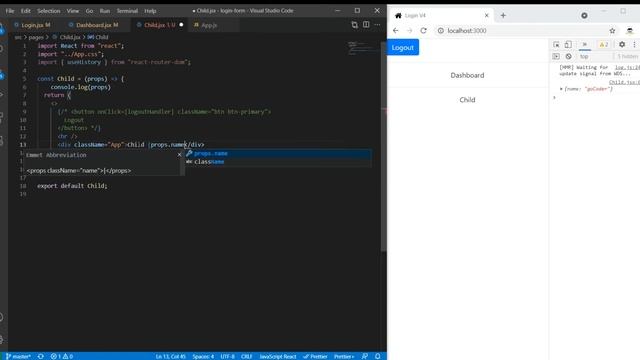This screenshot has height=360, width=640.
Task: Open the log.js source link in console
Action: (627, 67)
